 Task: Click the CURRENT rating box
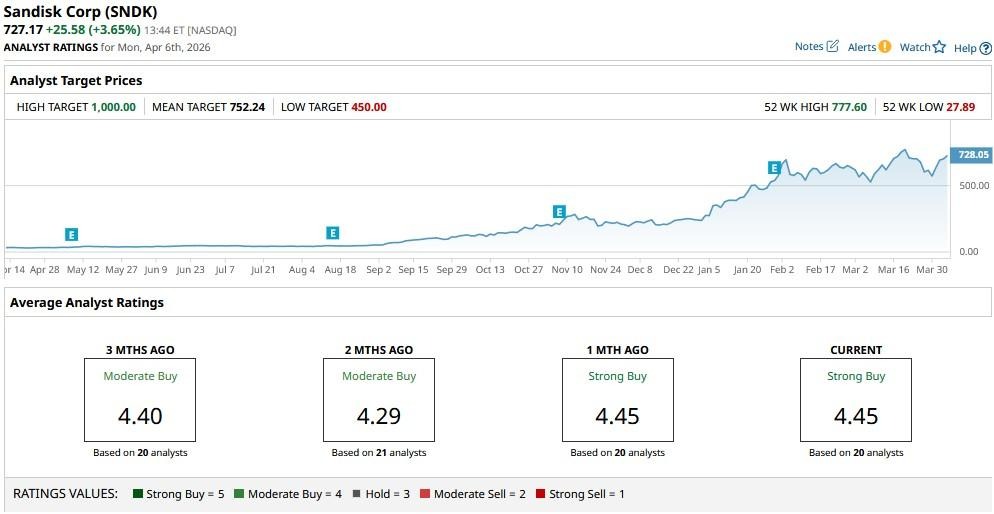click(x=856, y=400)
